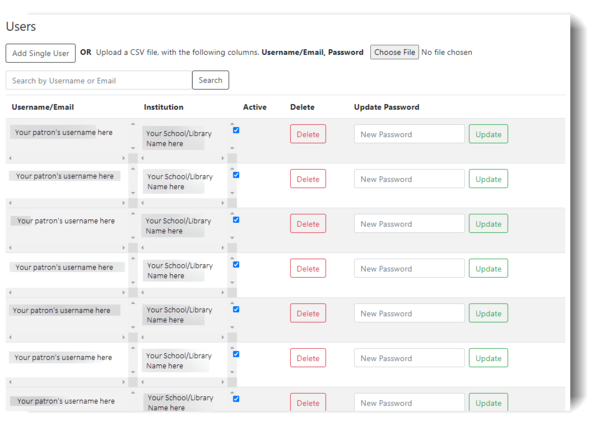Image resolution: width=600 pixels, height=426 pixels.
Task: Click the up scroll arrow in first username cell
Action: 133,124
